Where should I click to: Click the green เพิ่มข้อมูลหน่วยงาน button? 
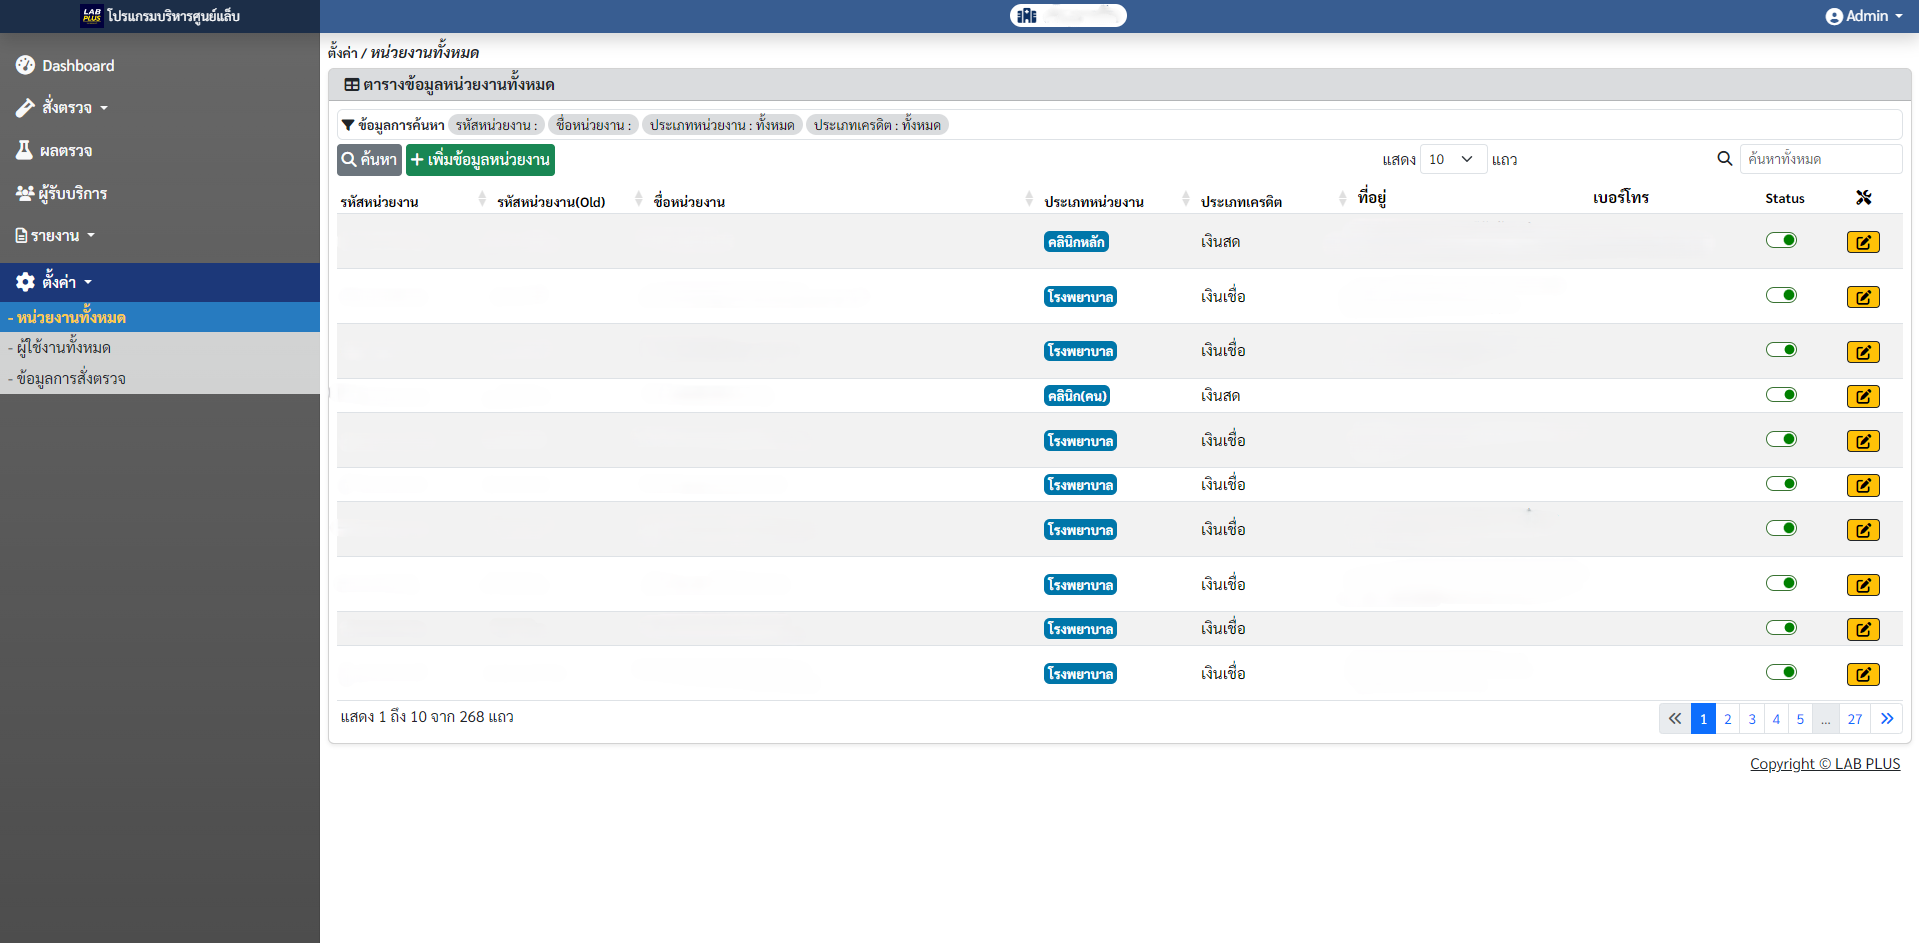coord(480,160)
